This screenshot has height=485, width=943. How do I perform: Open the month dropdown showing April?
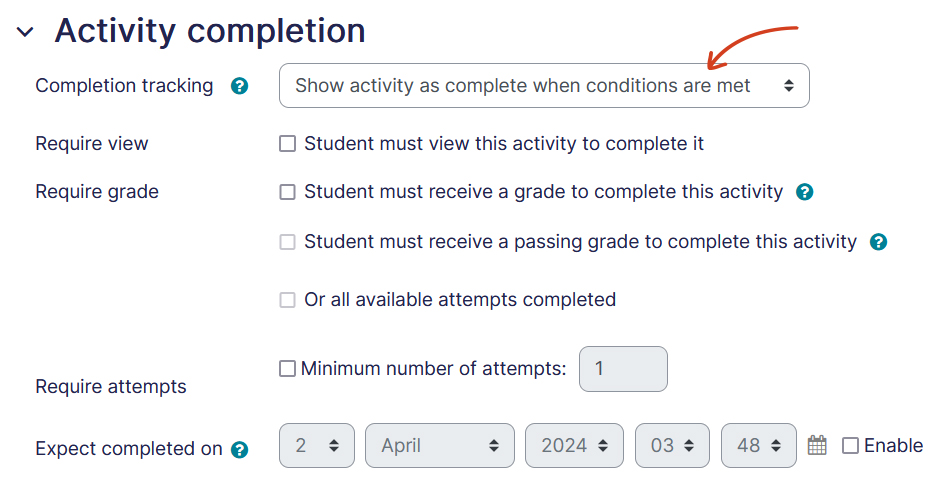[x=440, y=446]
